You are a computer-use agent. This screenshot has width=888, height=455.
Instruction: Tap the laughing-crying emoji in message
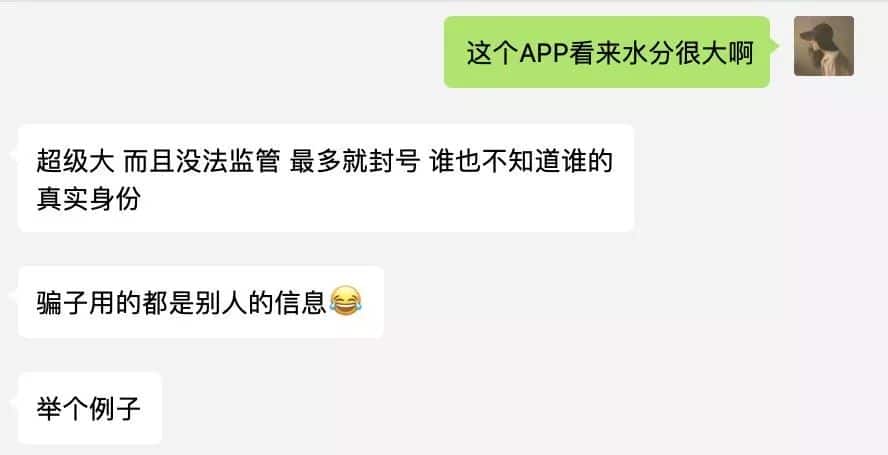coord(345,301)
